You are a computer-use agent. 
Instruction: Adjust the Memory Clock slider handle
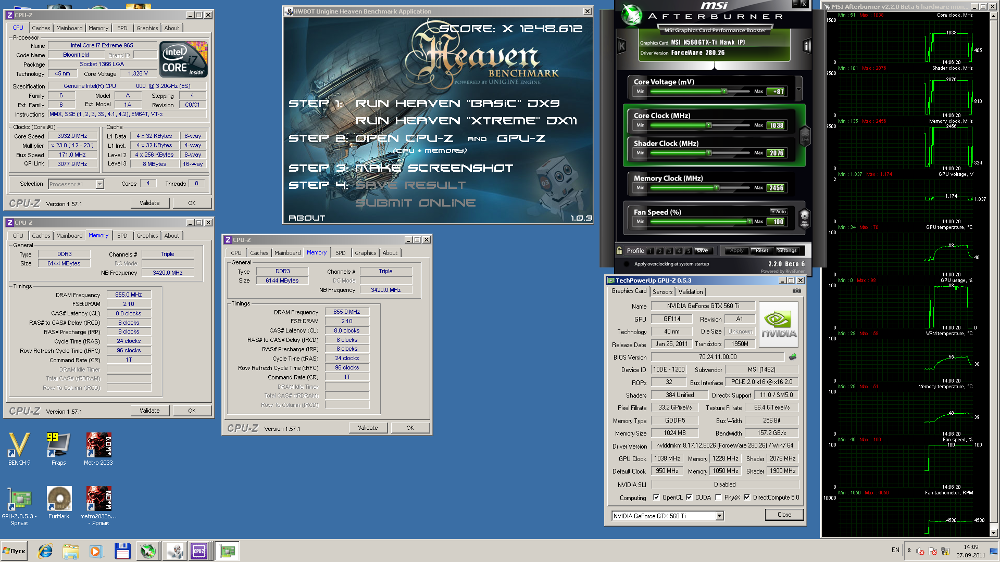click(x=717, y=188)
